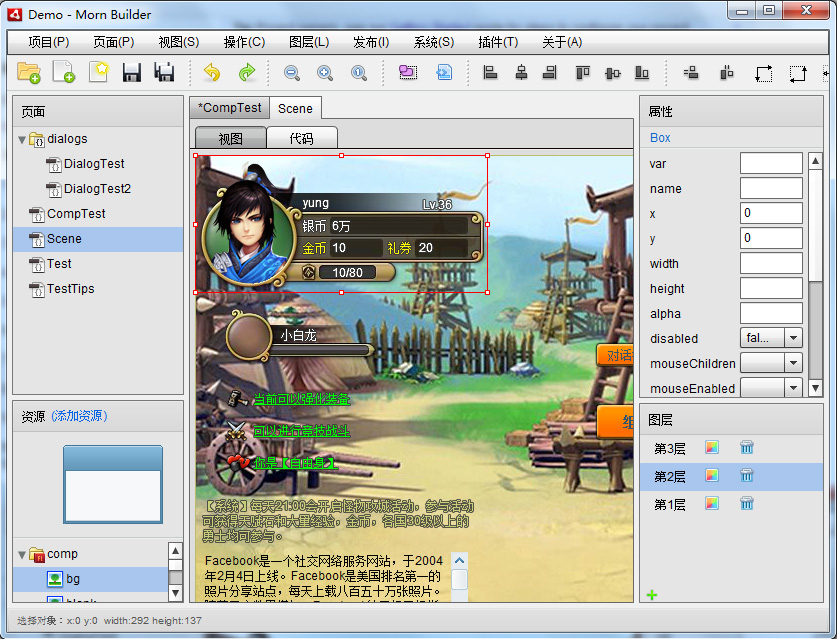Save the current page with the floppy icon
The width and height of the screenshot is (837, 639).
click(131, 72)
